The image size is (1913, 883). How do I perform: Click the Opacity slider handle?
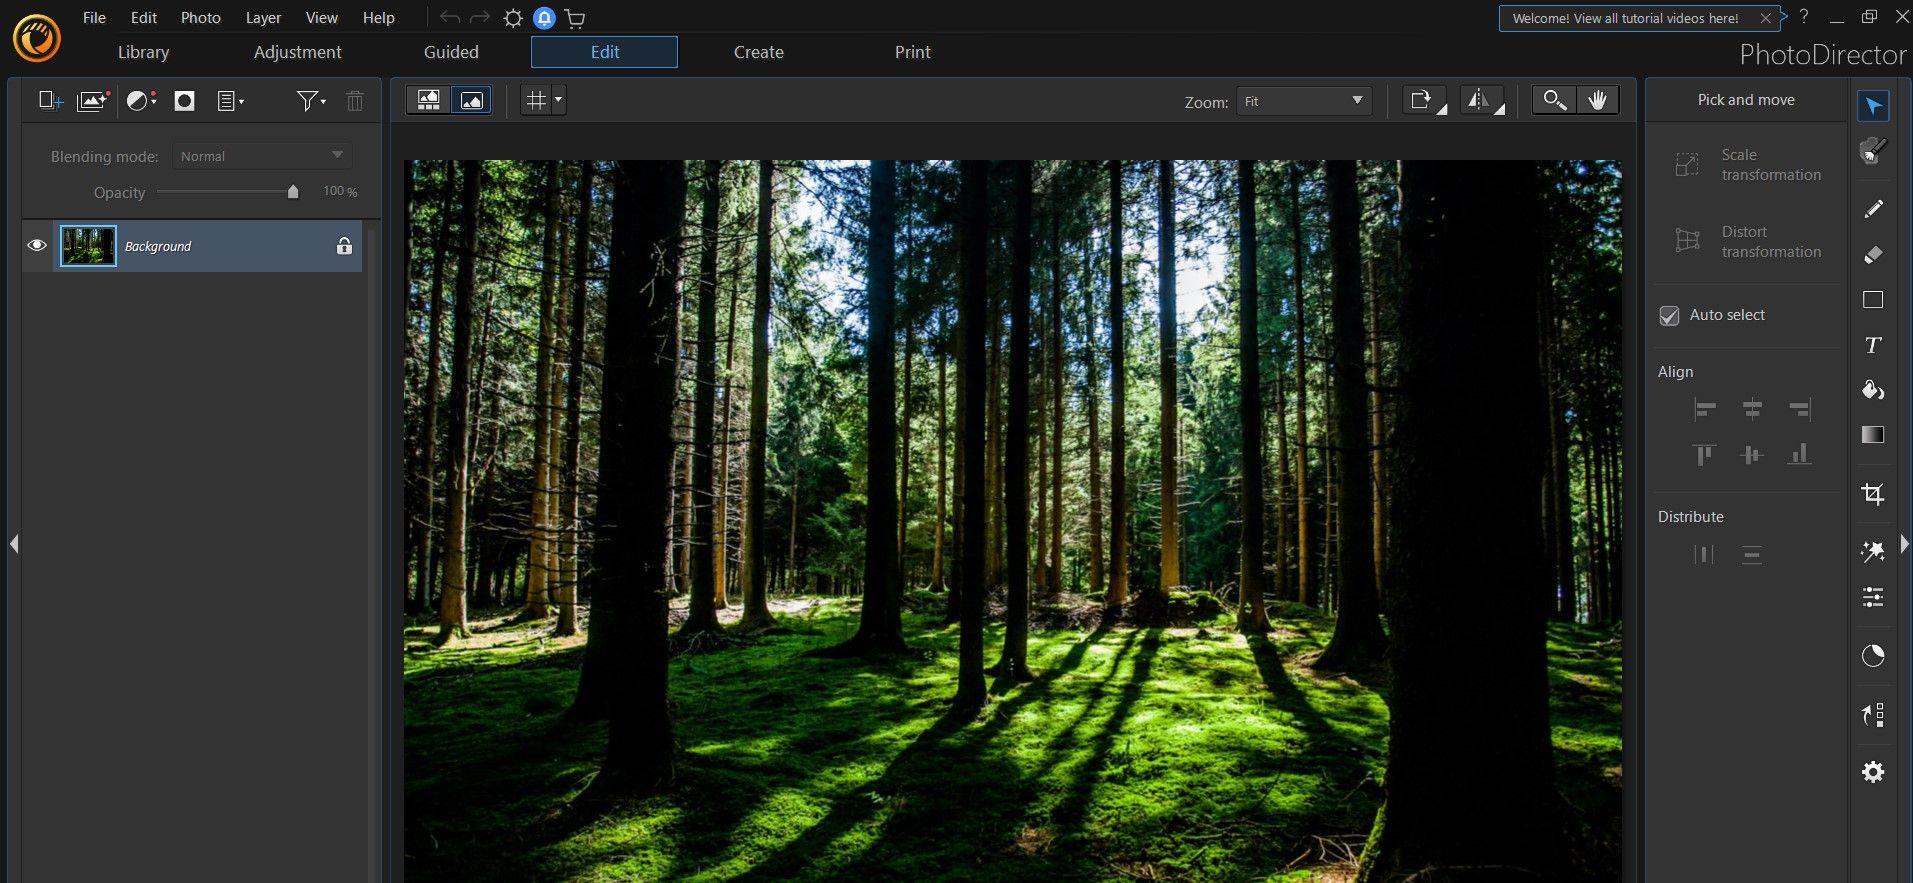tap(293, 192)
